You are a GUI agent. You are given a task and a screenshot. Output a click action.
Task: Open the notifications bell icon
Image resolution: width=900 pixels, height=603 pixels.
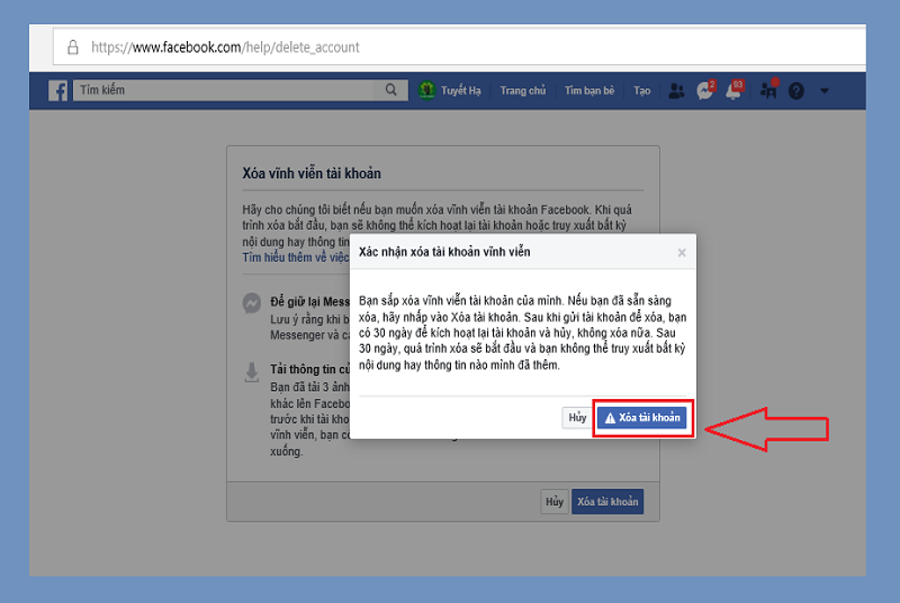pos(735,91)
